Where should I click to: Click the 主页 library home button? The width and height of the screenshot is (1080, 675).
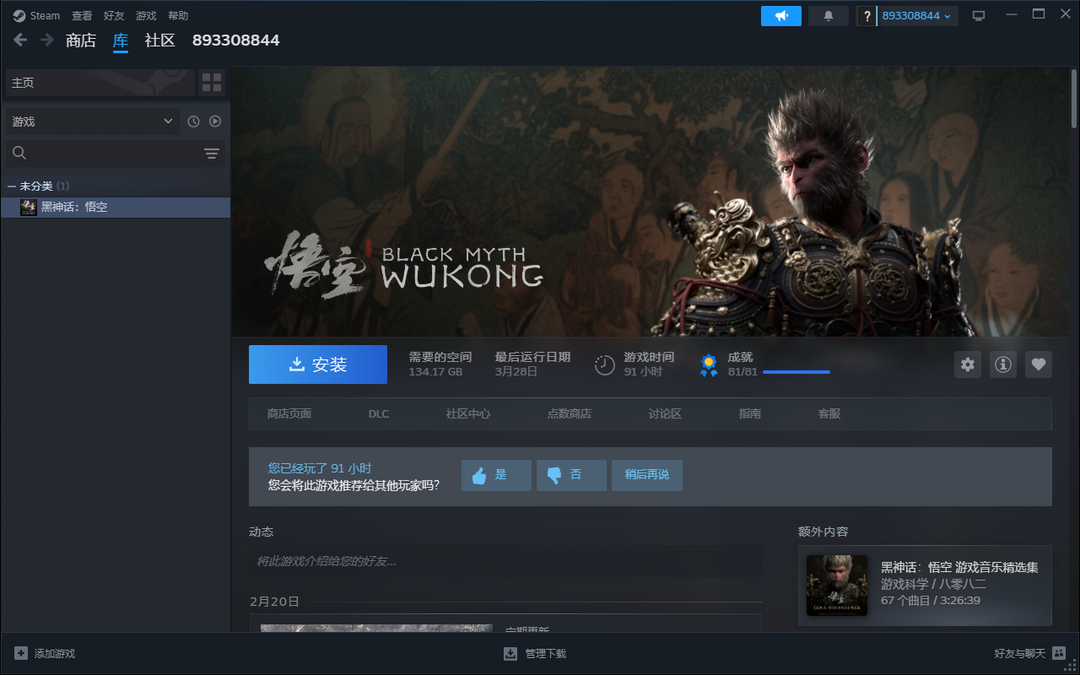coord(100,83)
